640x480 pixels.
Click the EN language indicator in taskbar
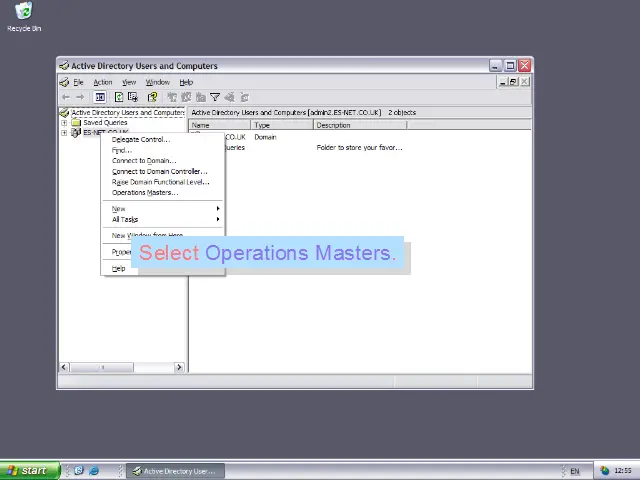(x=575, y=471)
